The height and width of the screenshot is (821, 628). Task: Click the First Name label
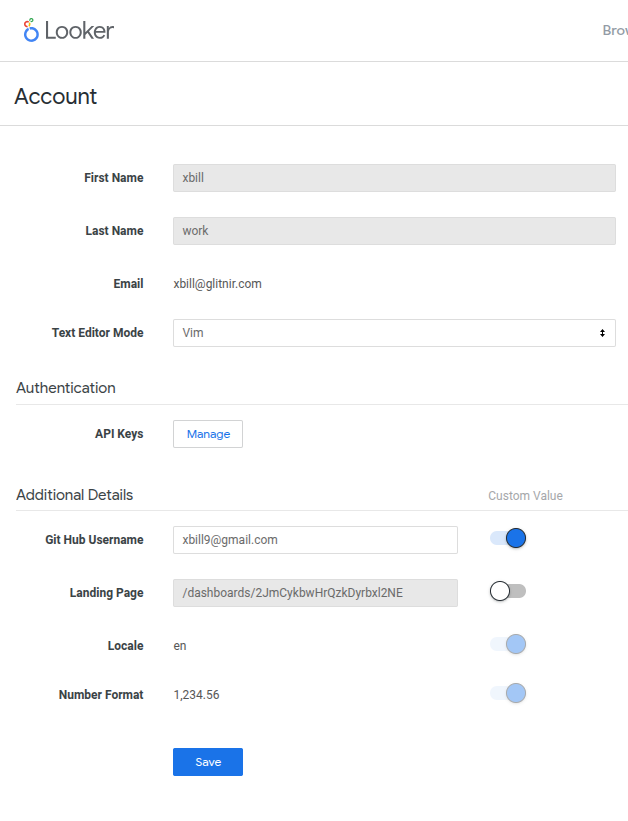coord(114,178)
